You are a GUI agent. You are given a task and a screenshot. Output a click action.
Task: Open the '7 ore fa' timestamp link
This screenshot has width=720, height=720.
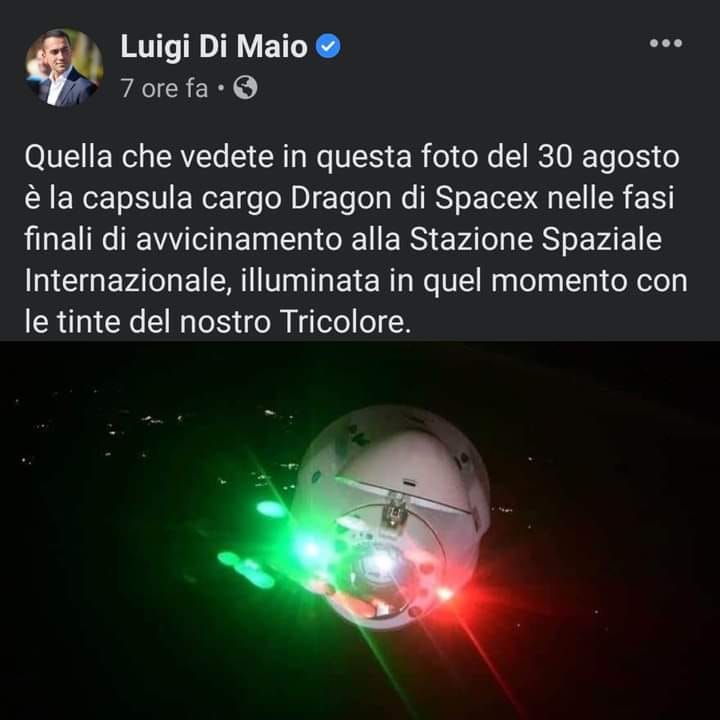click(164, 88)
